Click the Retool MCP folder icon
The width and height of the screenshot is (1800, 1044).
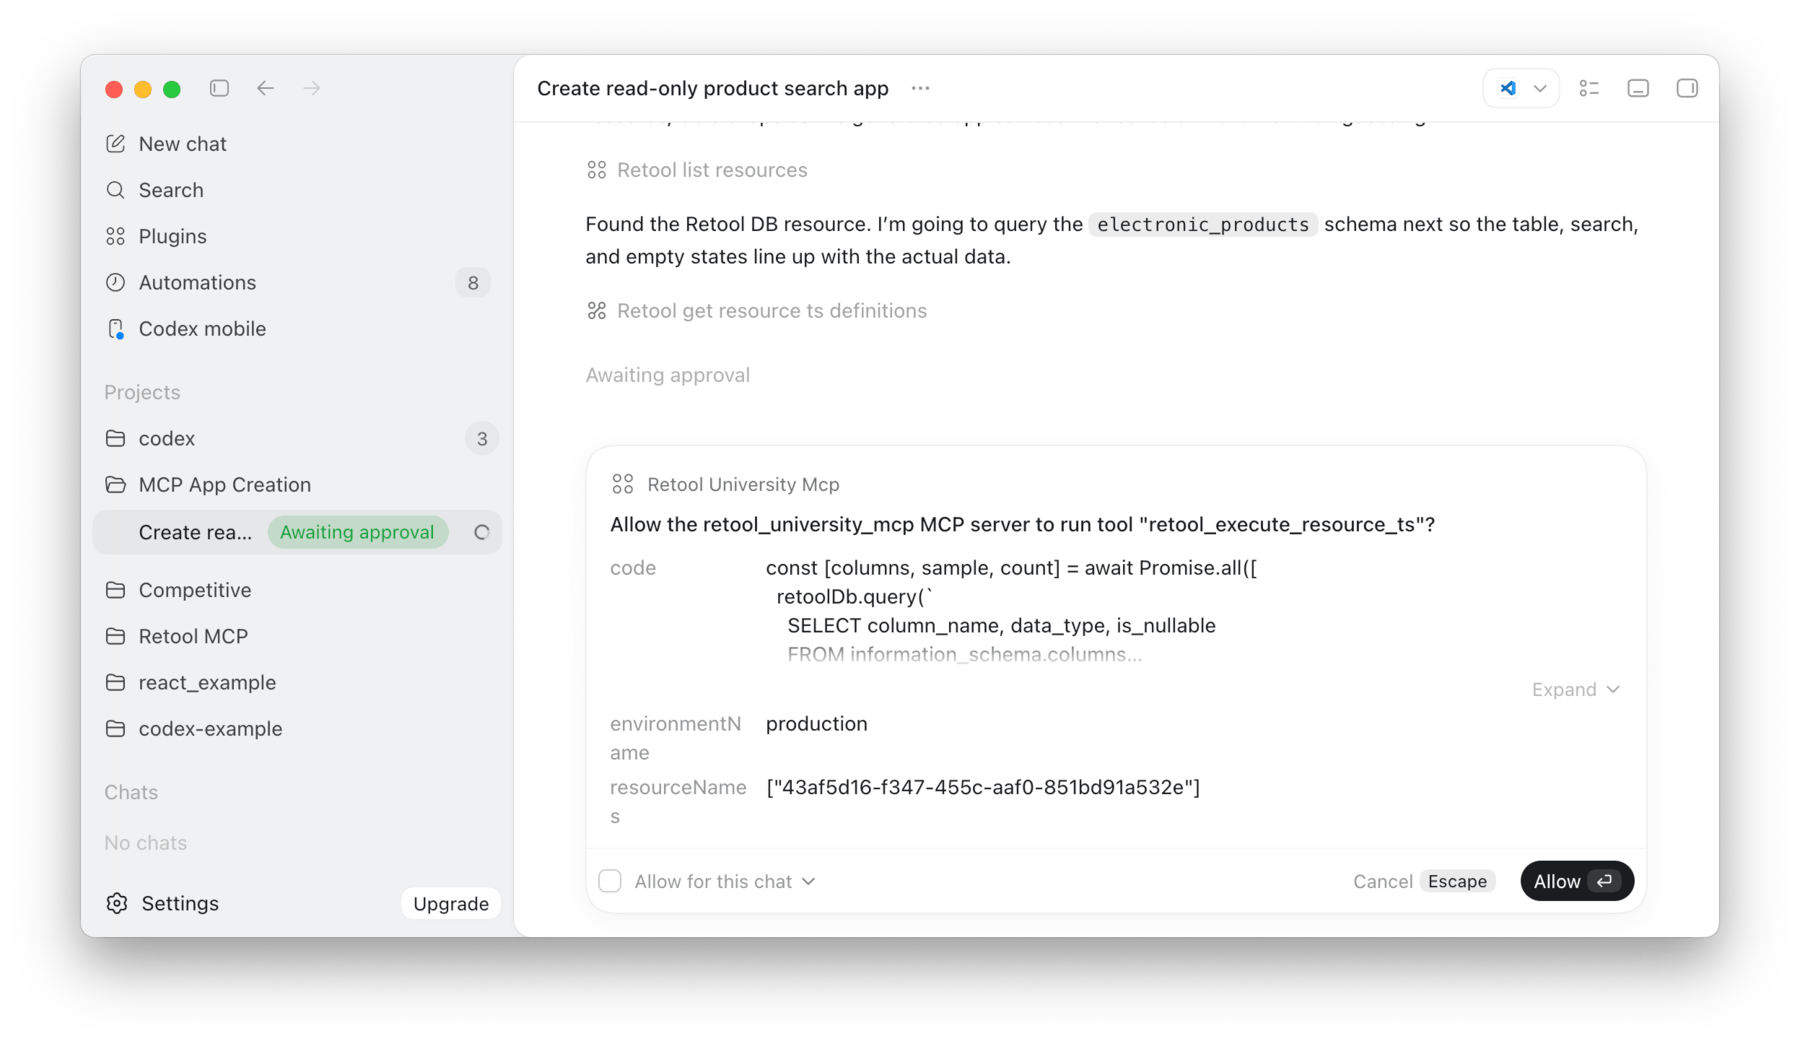(x=116, y=636)
